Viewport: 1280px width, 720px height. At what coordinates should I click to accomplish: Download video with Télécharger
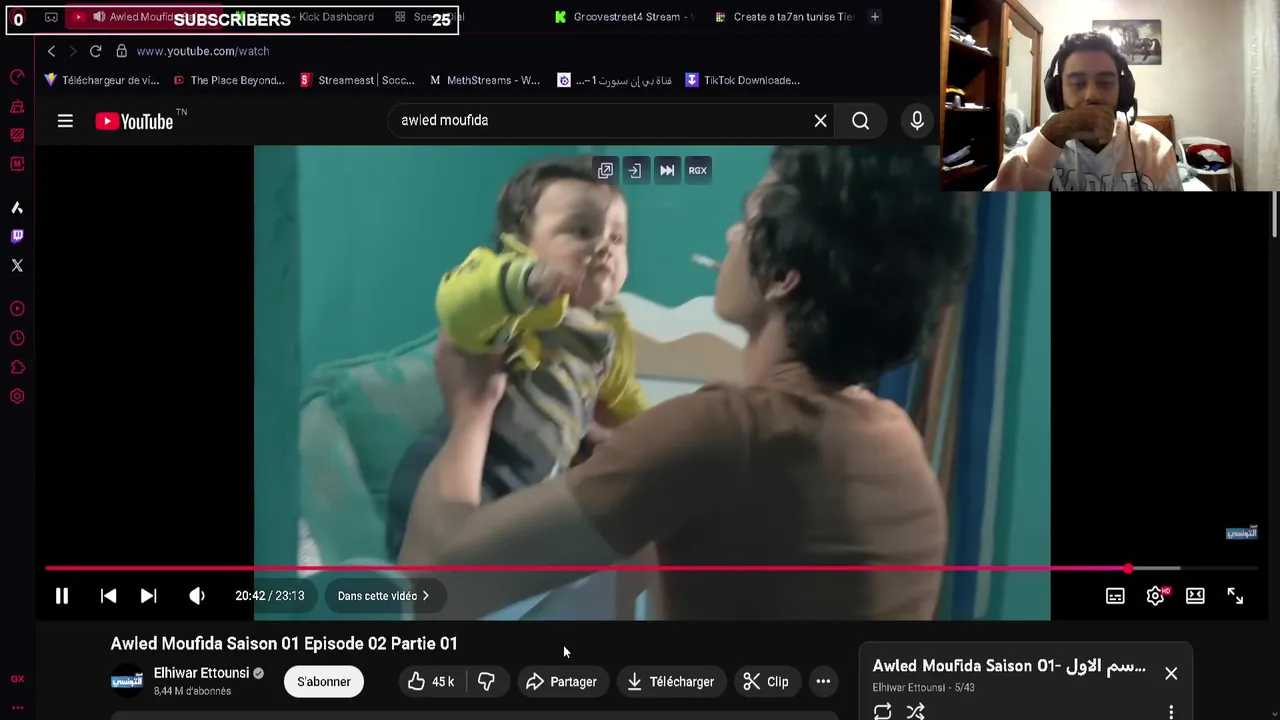[671, 682]
